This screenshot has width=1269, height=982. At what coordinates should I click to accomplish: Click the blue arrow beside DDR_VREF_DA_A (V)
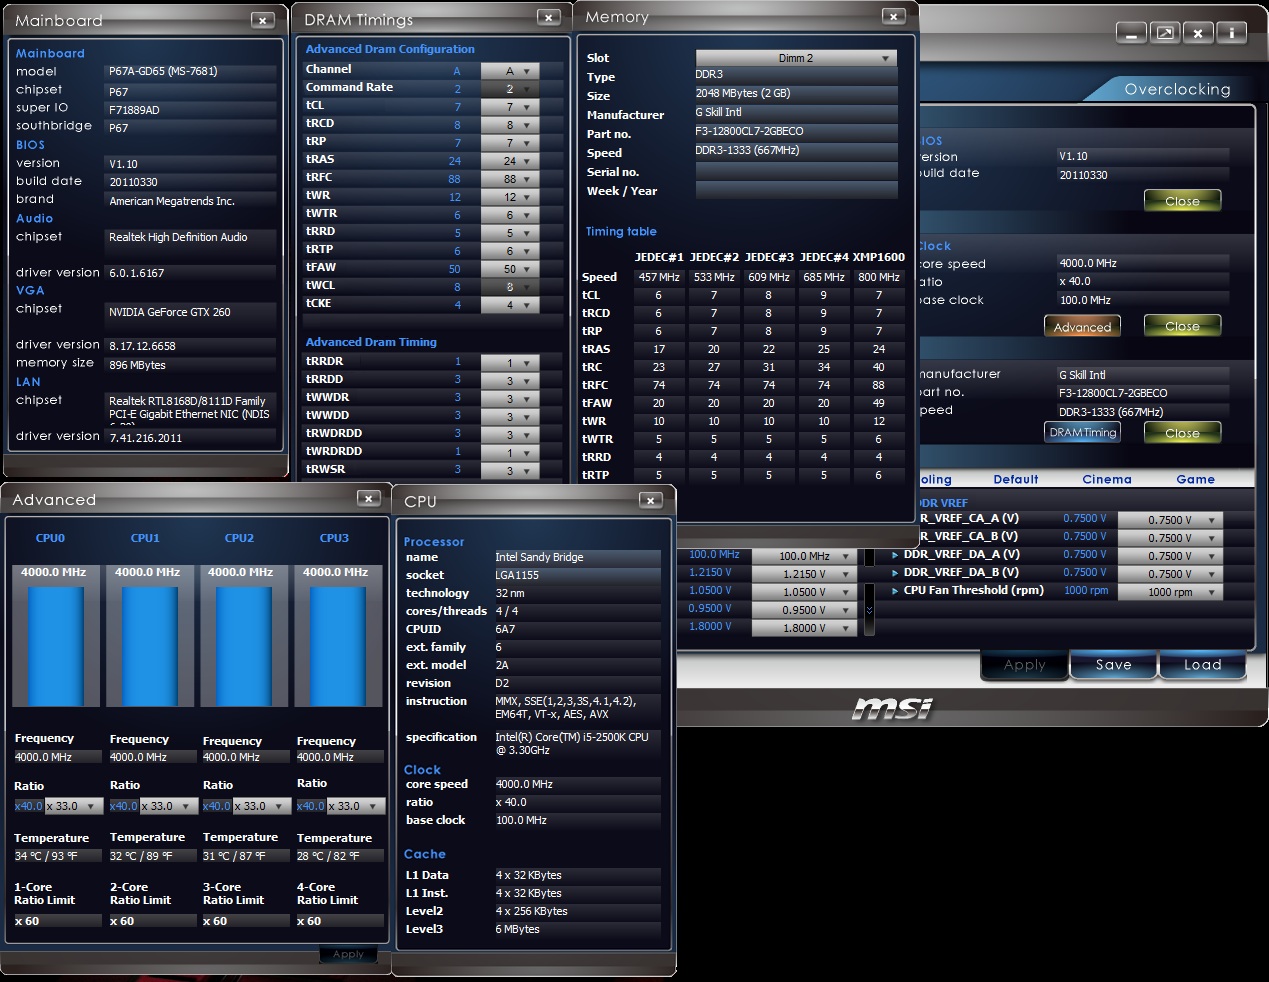coord(895,554)
